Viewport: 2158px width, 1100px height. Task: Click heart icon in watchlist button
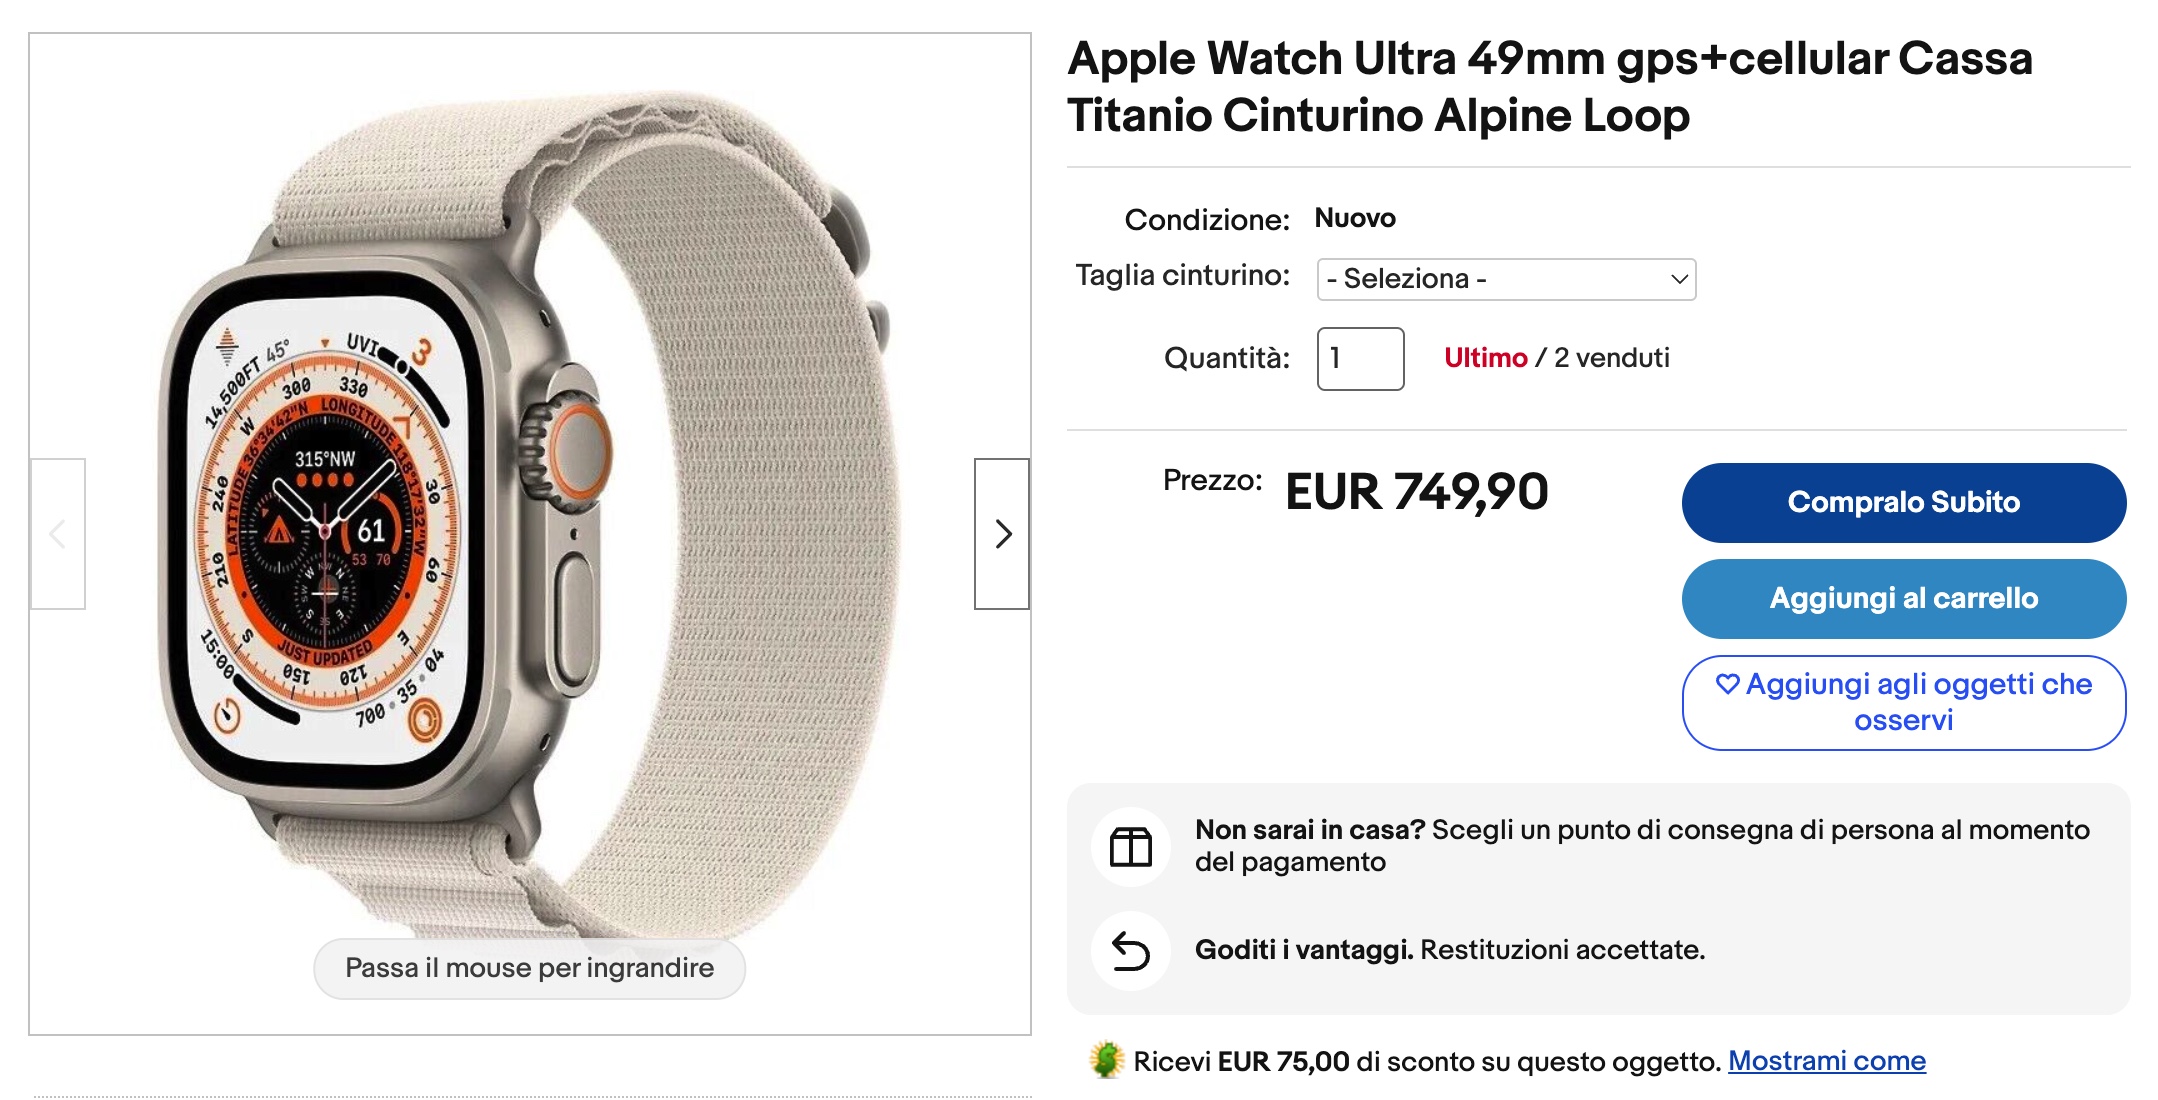(x=1727, y=684)
